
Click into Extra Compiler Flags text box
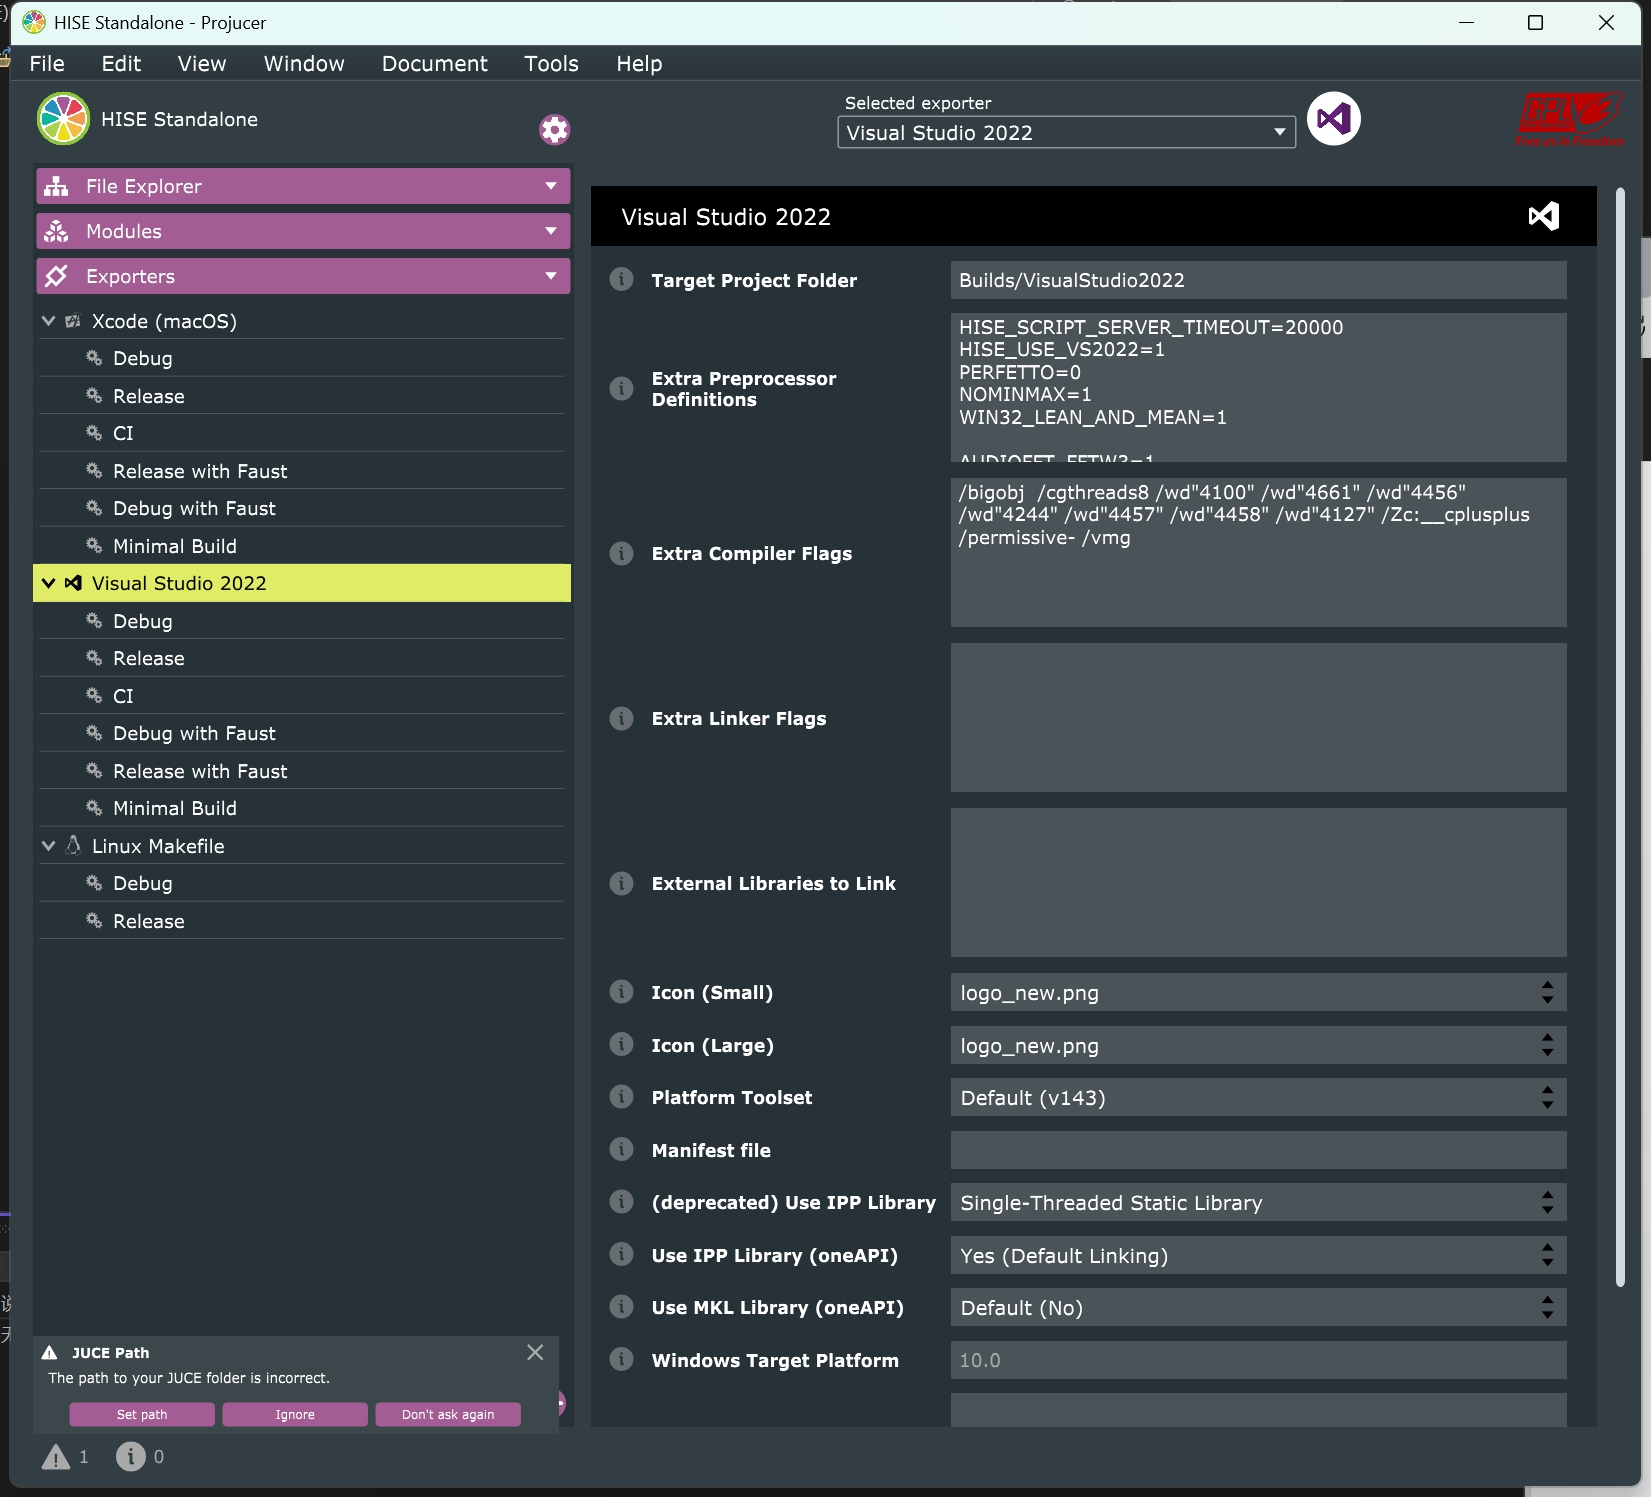[1258, 552]
